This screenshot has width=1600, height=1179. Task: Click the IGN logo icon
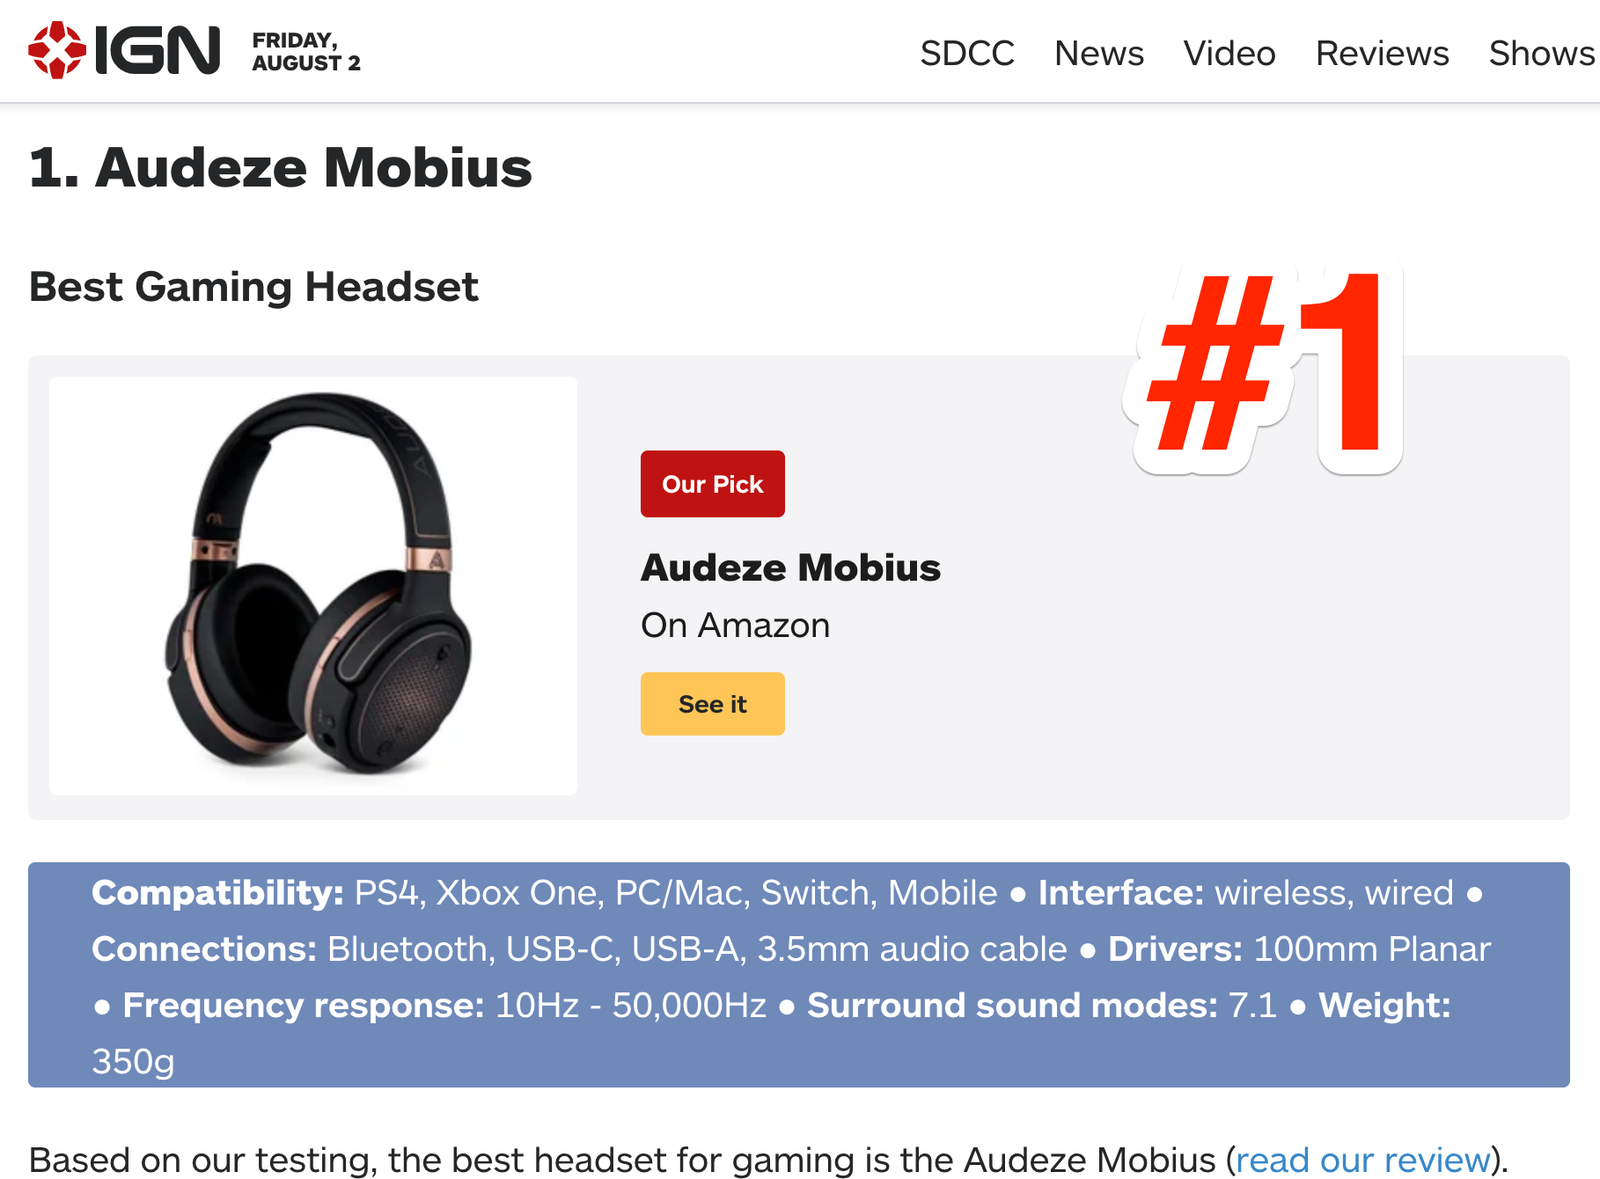(x=57, y=50)
